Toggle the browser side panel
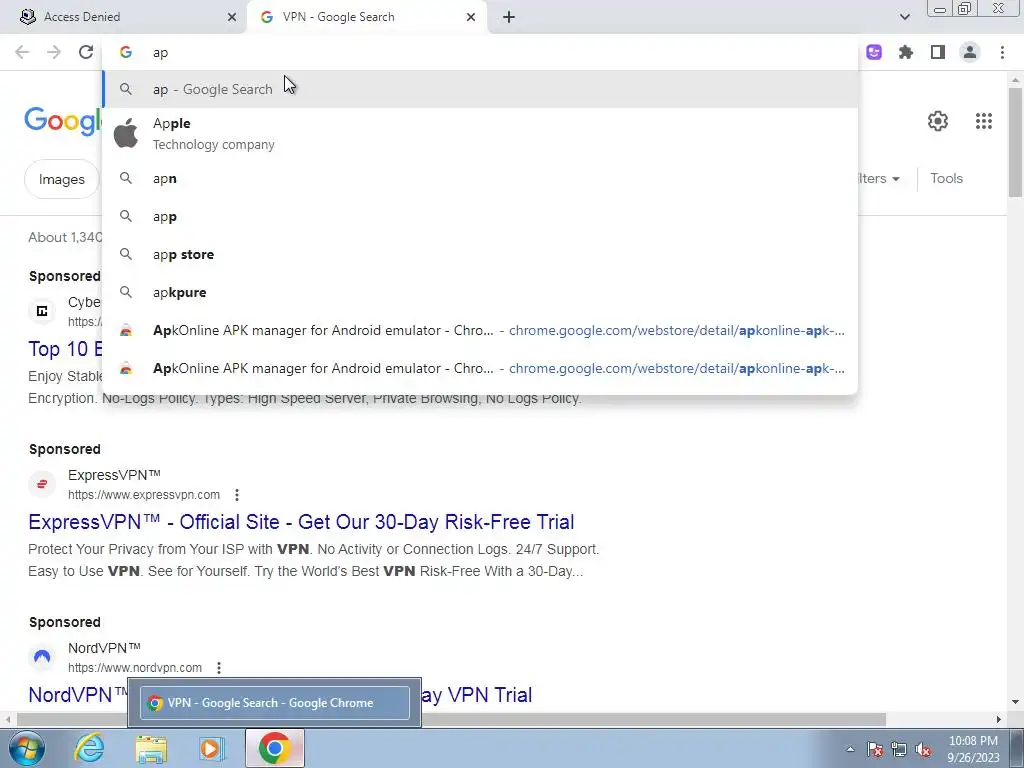1024x768 pixels. pos(938,52)
